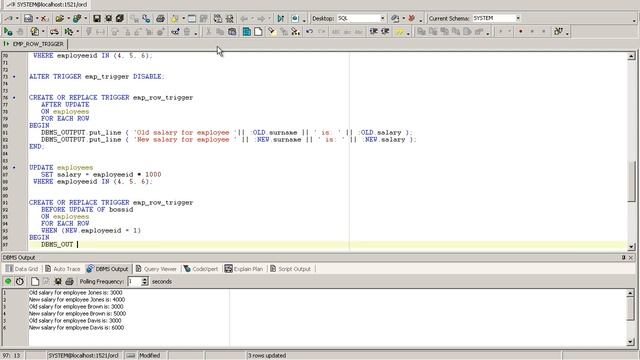Click the new connection plug icon
640x360 pixels.
tap(9, 18)
